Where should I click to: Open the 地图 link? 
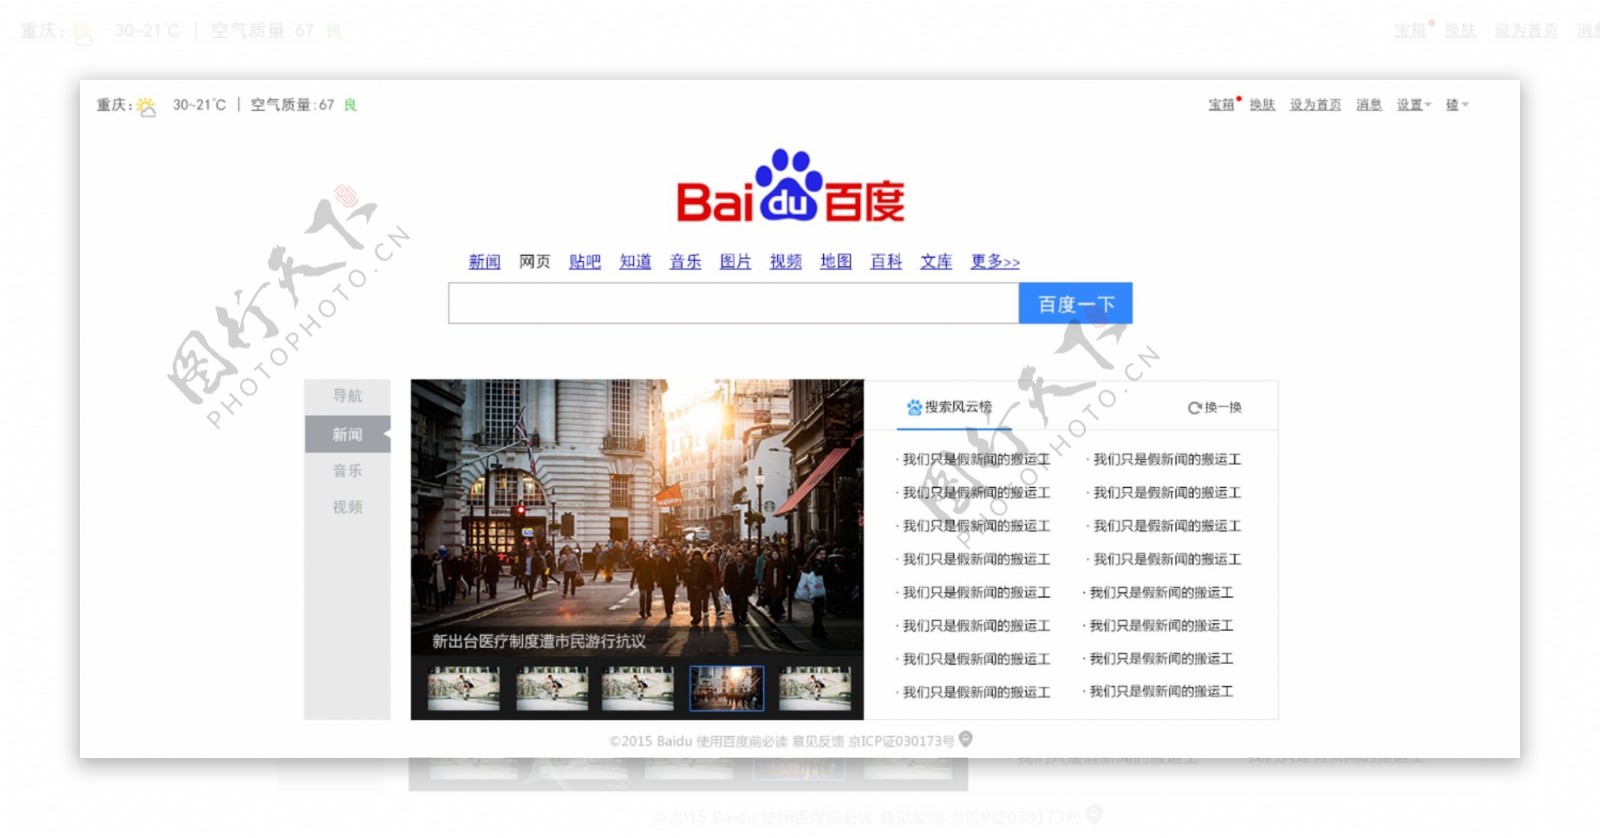pos(836,261)
